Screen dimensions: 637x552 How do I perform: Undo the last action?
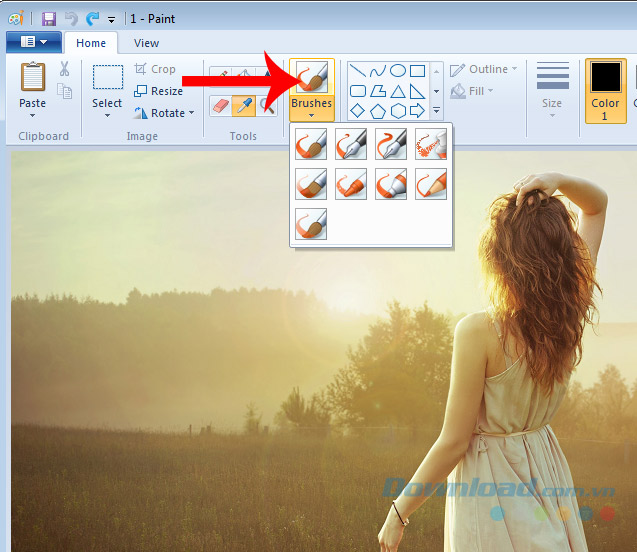(71, 19)
